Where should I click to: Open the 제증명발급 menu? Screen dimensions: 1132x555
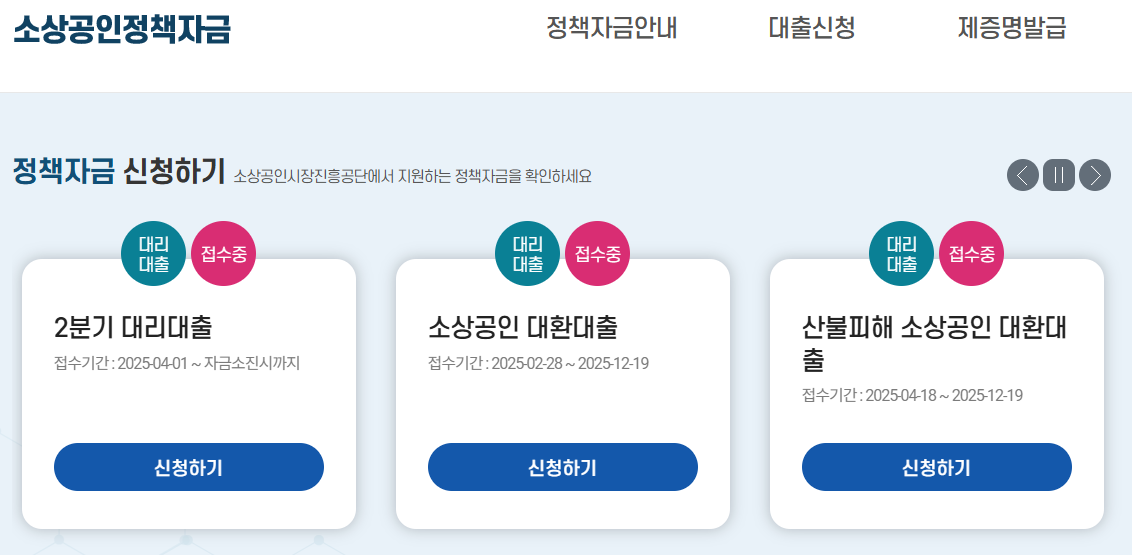1012,28
